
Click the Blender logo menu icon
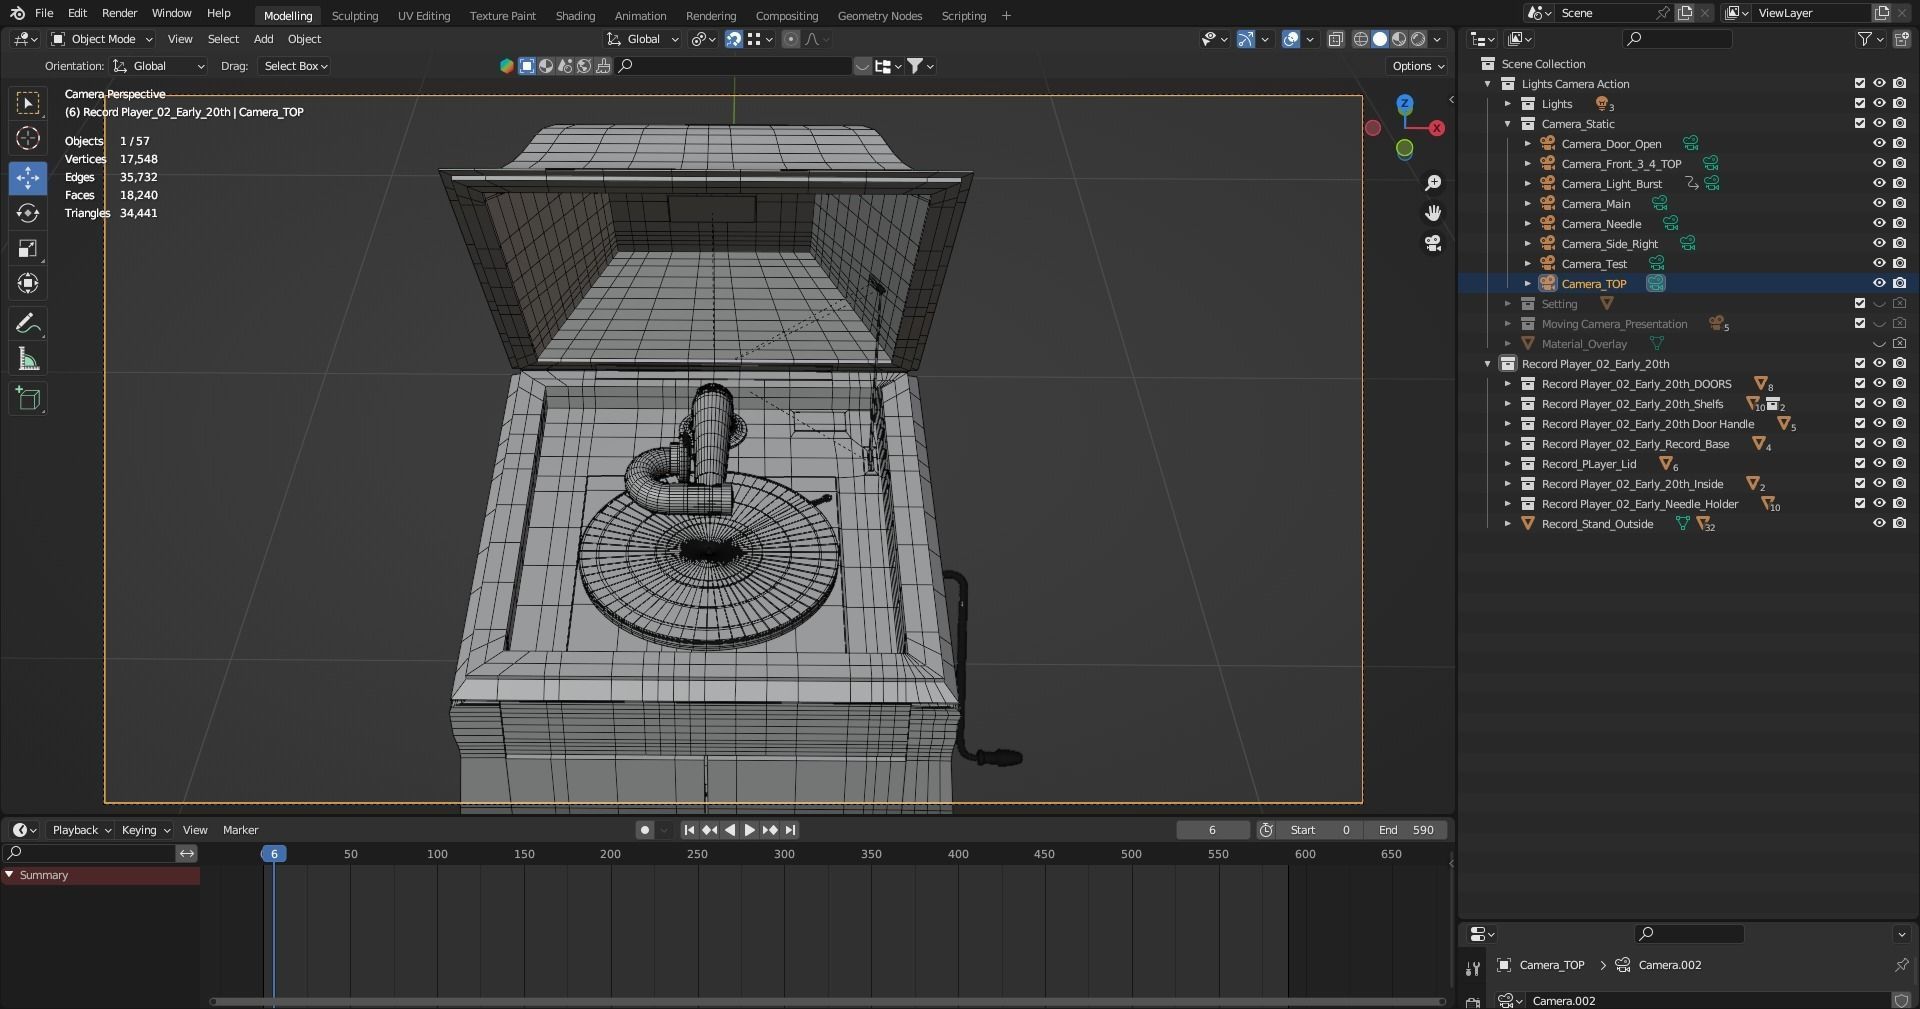pos(17,13)
